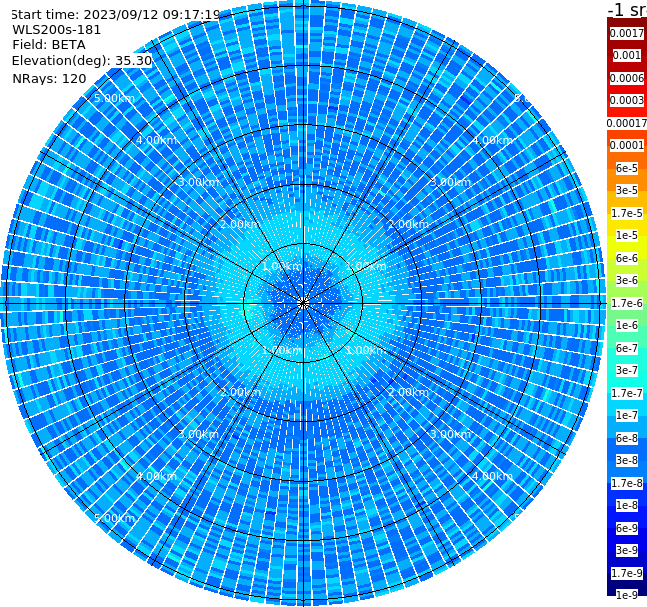This screenshot has height=607, width=647.
Task: Click the 5.00km range label in upper-left quadrant
Action: click(114, 98)
